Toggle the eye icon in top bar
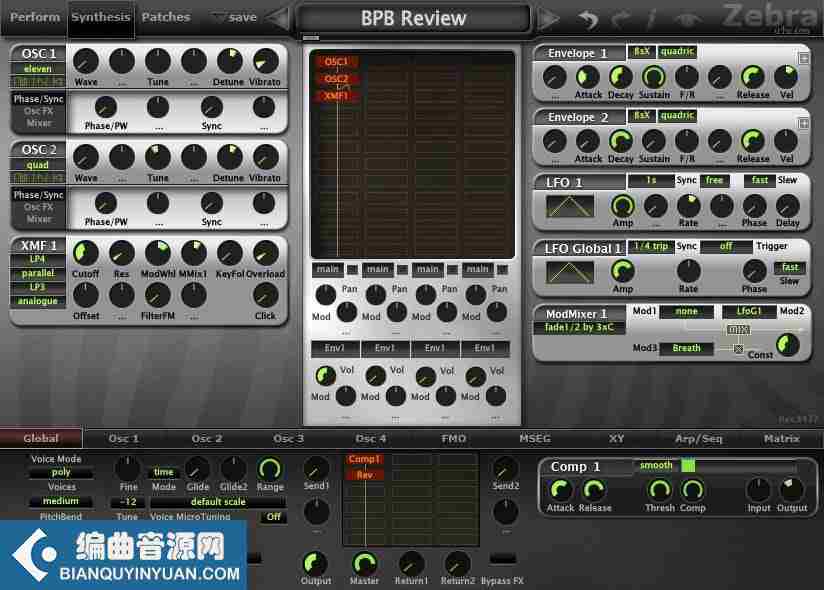824x590 pixels. click(x=688, y=19)
